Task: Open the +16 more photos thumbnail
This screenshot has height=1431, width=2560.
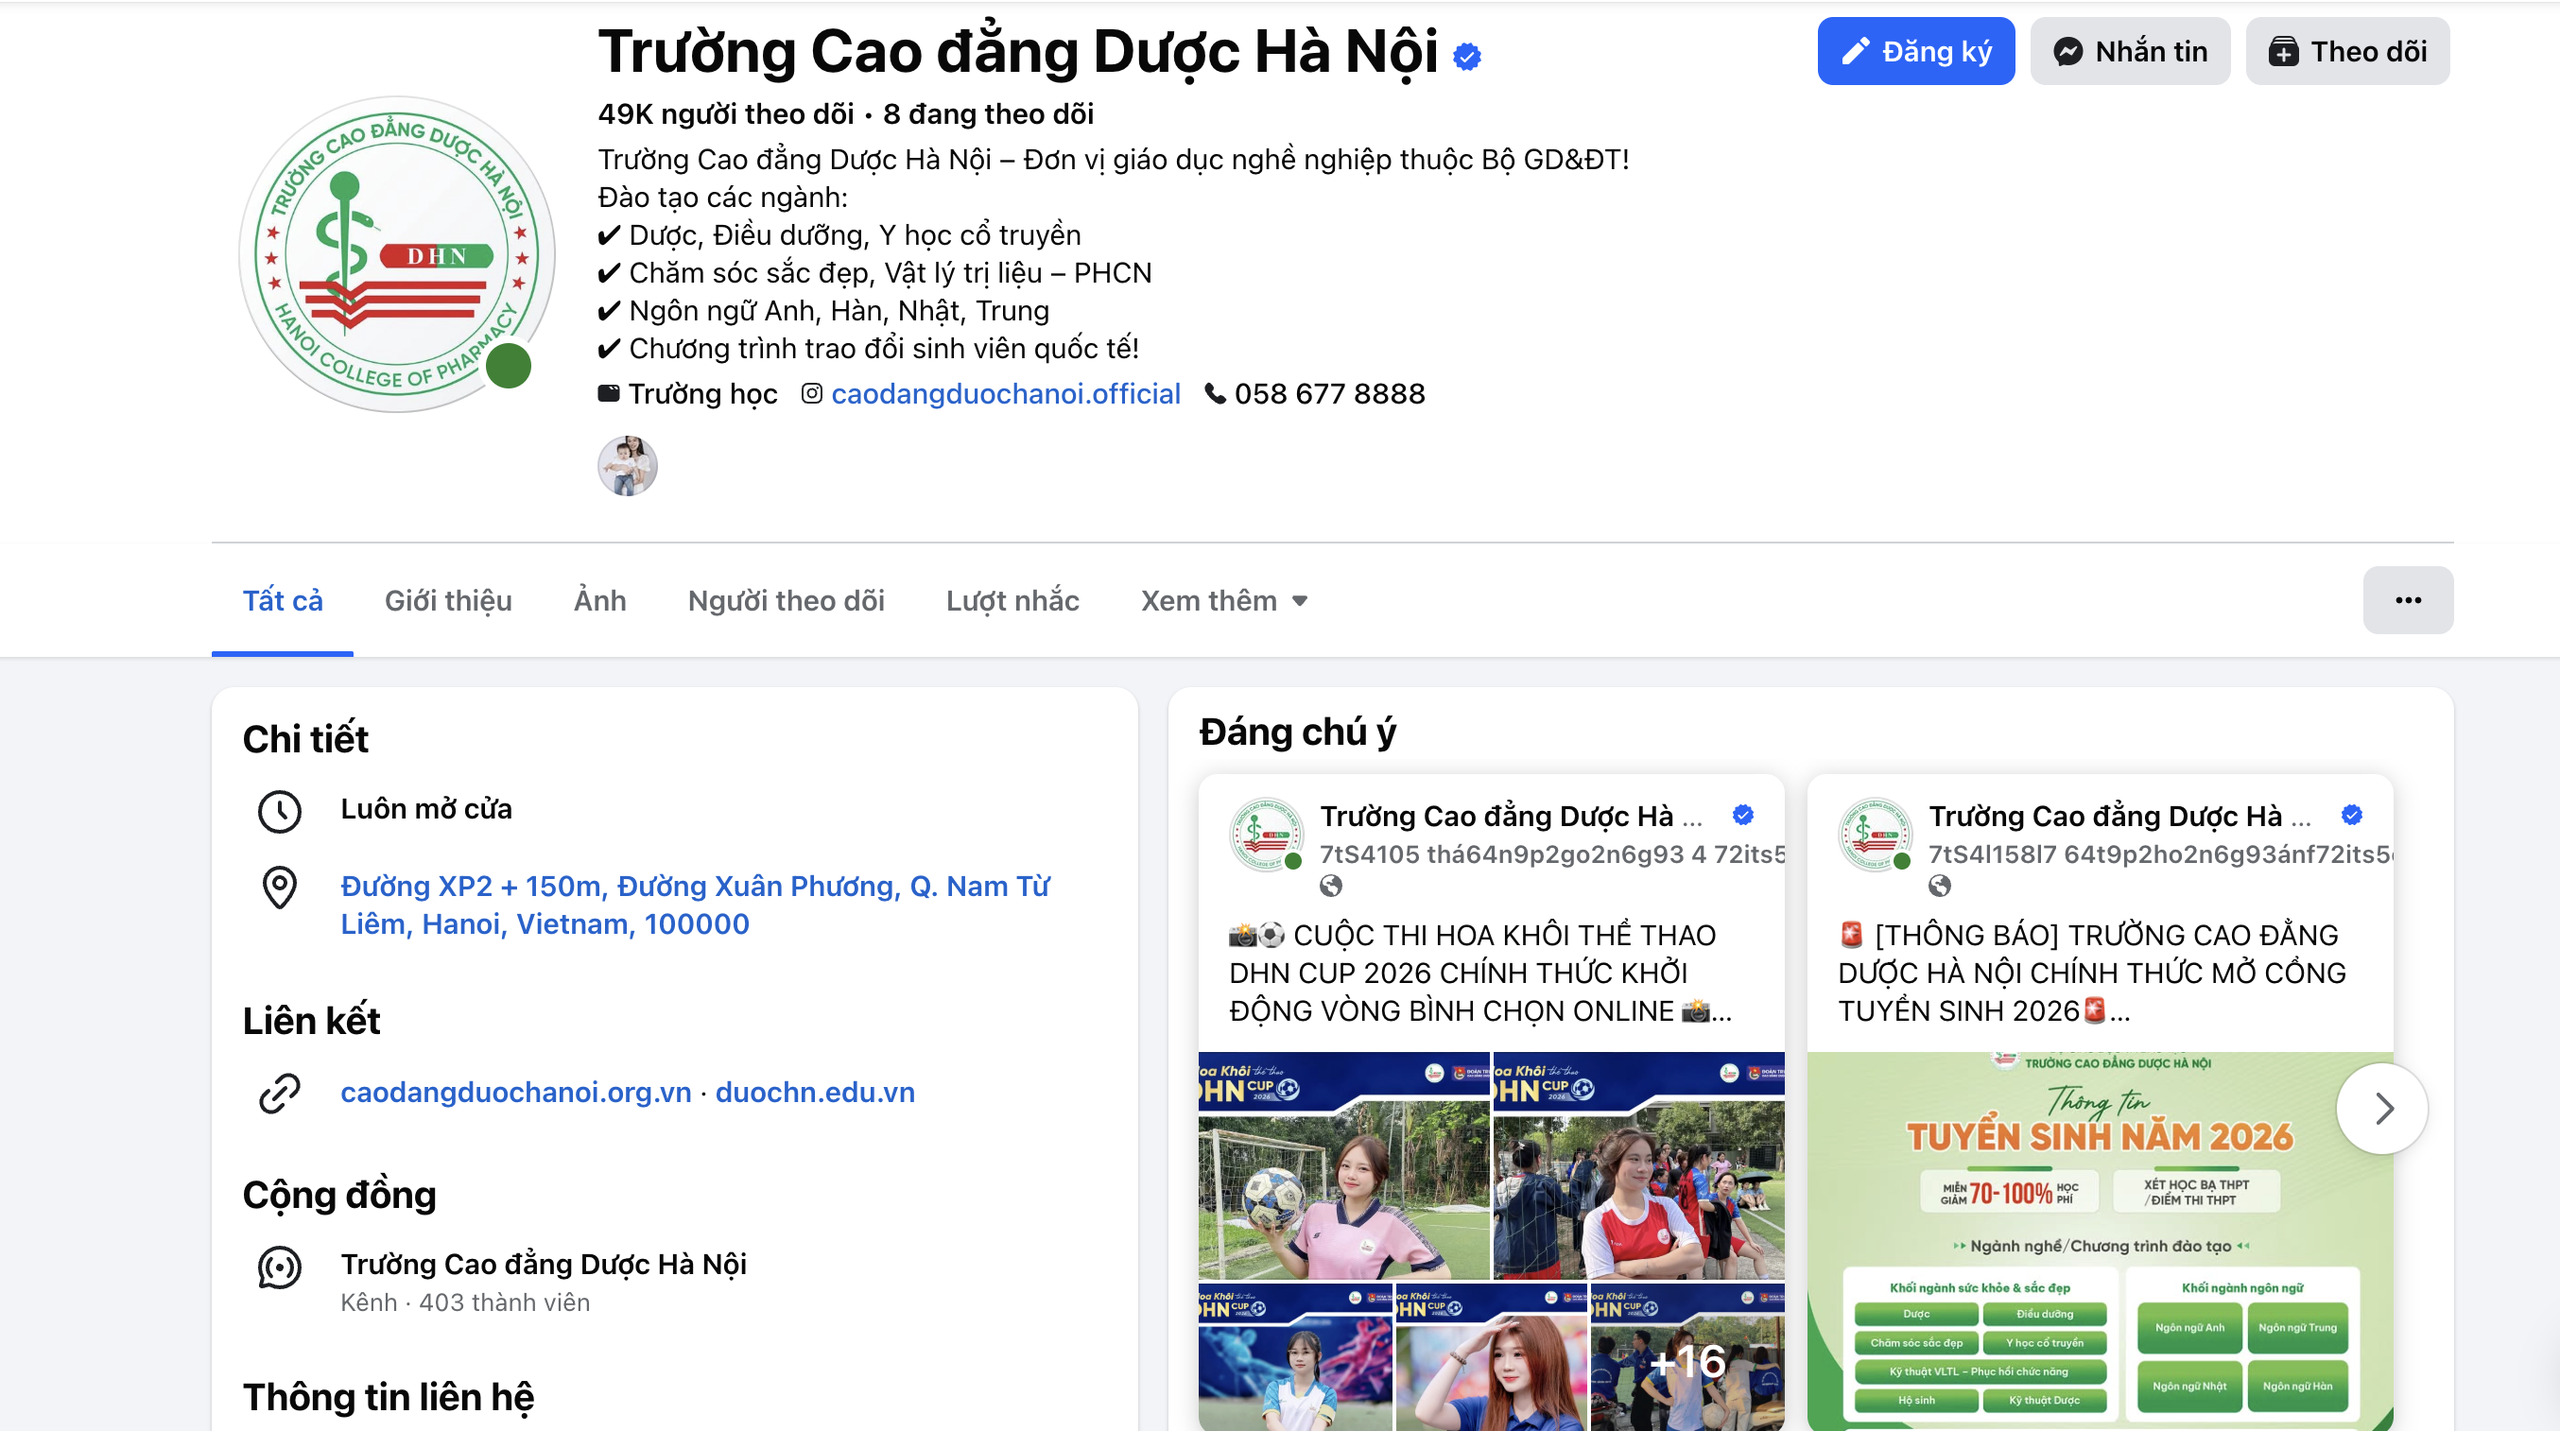Action: coord(1687,1361)
